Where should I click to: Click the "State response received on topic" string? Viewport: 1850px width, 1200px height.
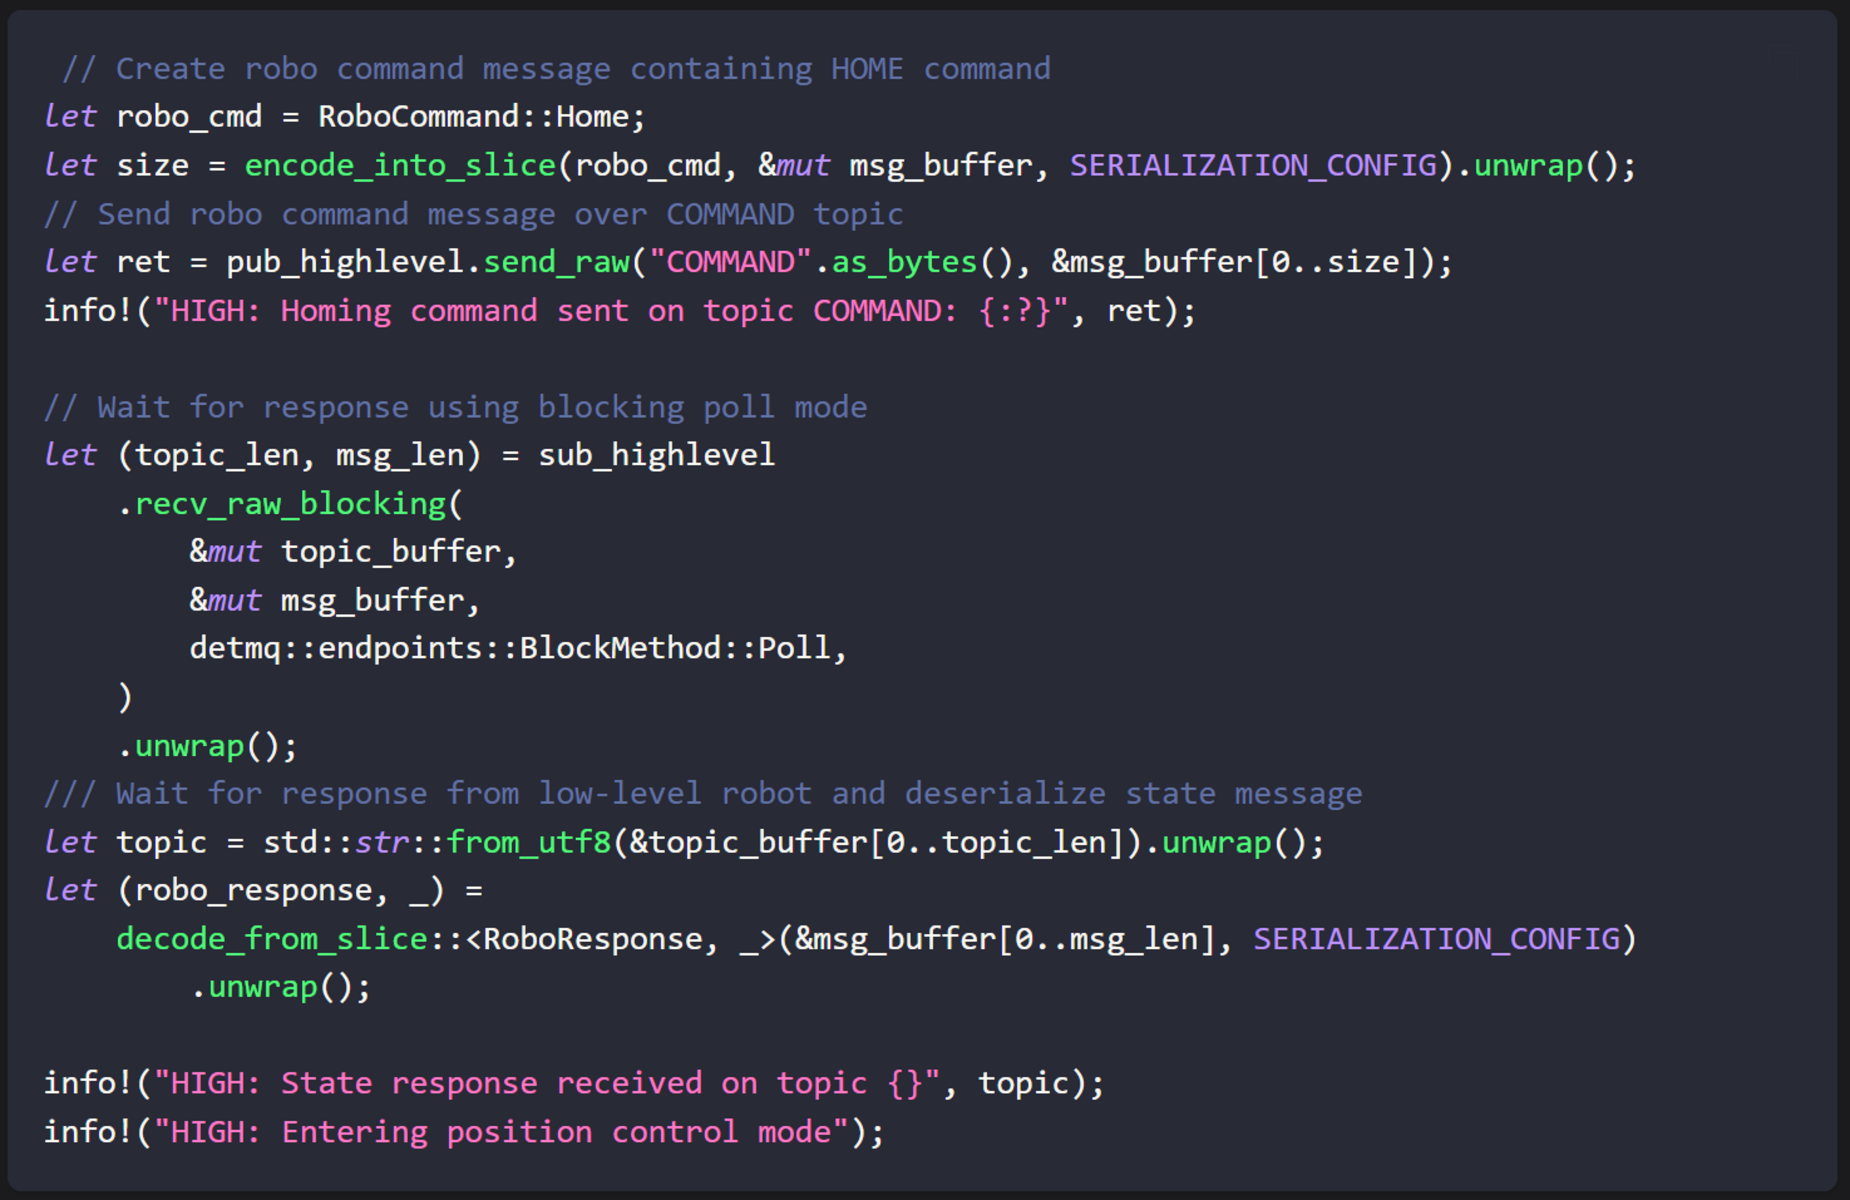(x=547, y=1083)
